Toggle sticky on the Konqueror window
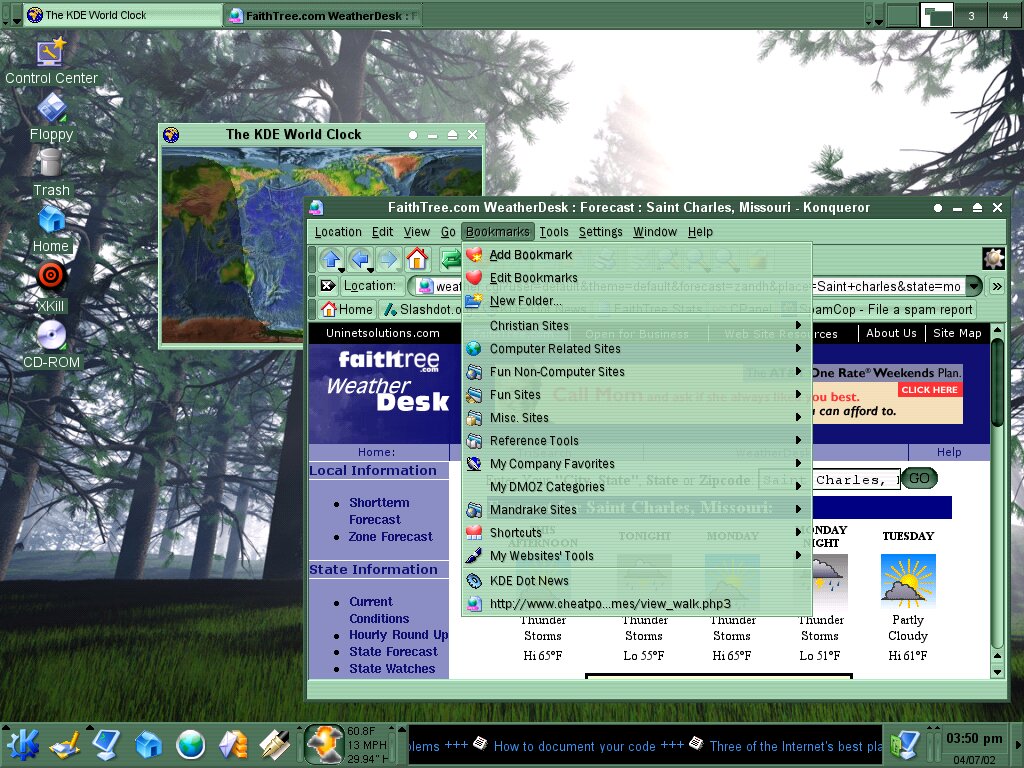1024x768 pixels. coord(938,208)
